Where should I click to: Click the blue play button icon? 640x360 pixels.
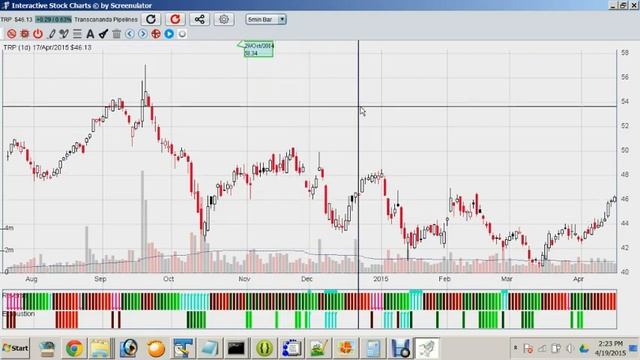click(169, 34)
